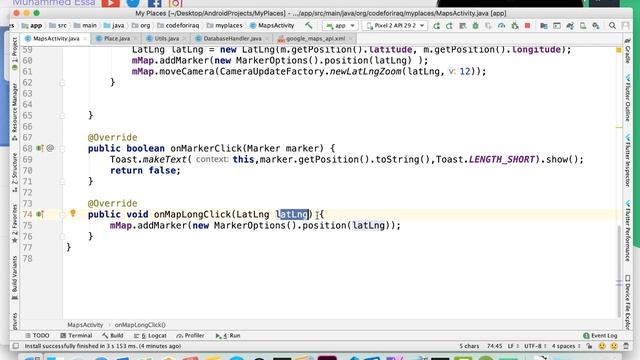Screen dimensions: 640x360
Task: Collapse the code fold at line 74
Action: tap(62, 214)
